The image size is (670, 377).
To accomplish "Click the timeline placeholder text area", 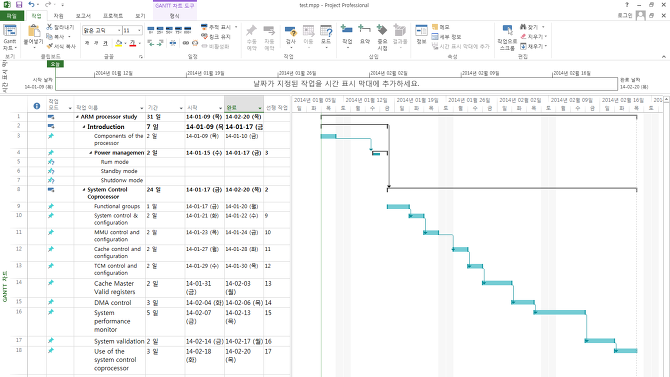I will click(336, 84).
